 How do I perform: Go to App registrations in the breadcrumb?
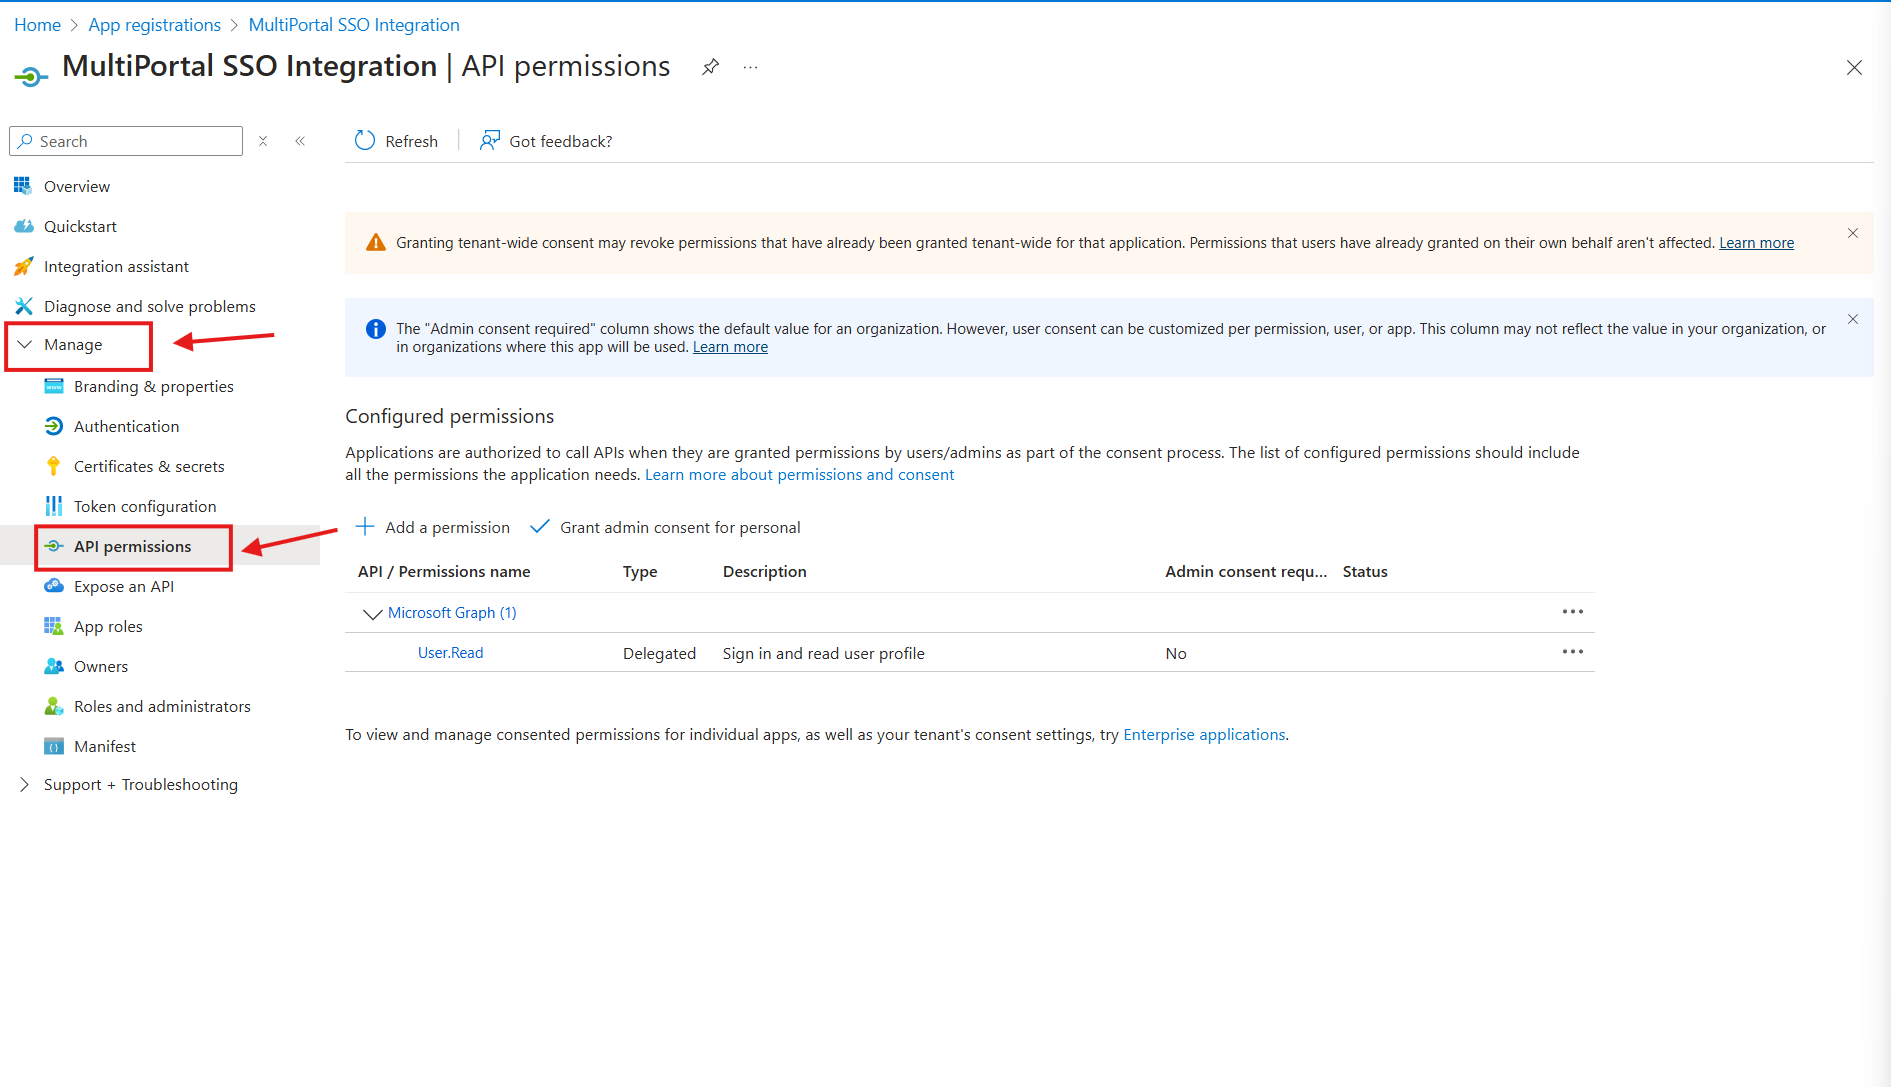(154, 25)
